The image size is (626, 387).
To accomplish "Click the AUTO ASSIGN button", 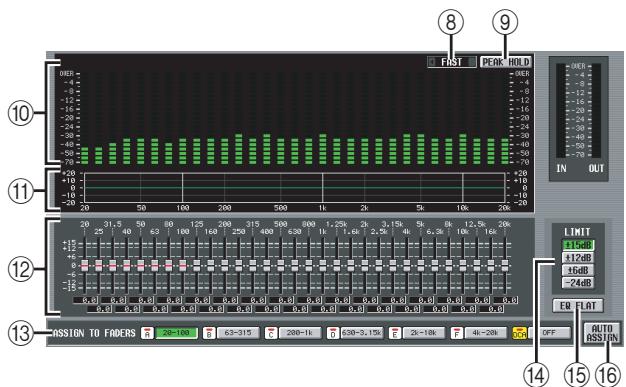I will pos(602,333).
